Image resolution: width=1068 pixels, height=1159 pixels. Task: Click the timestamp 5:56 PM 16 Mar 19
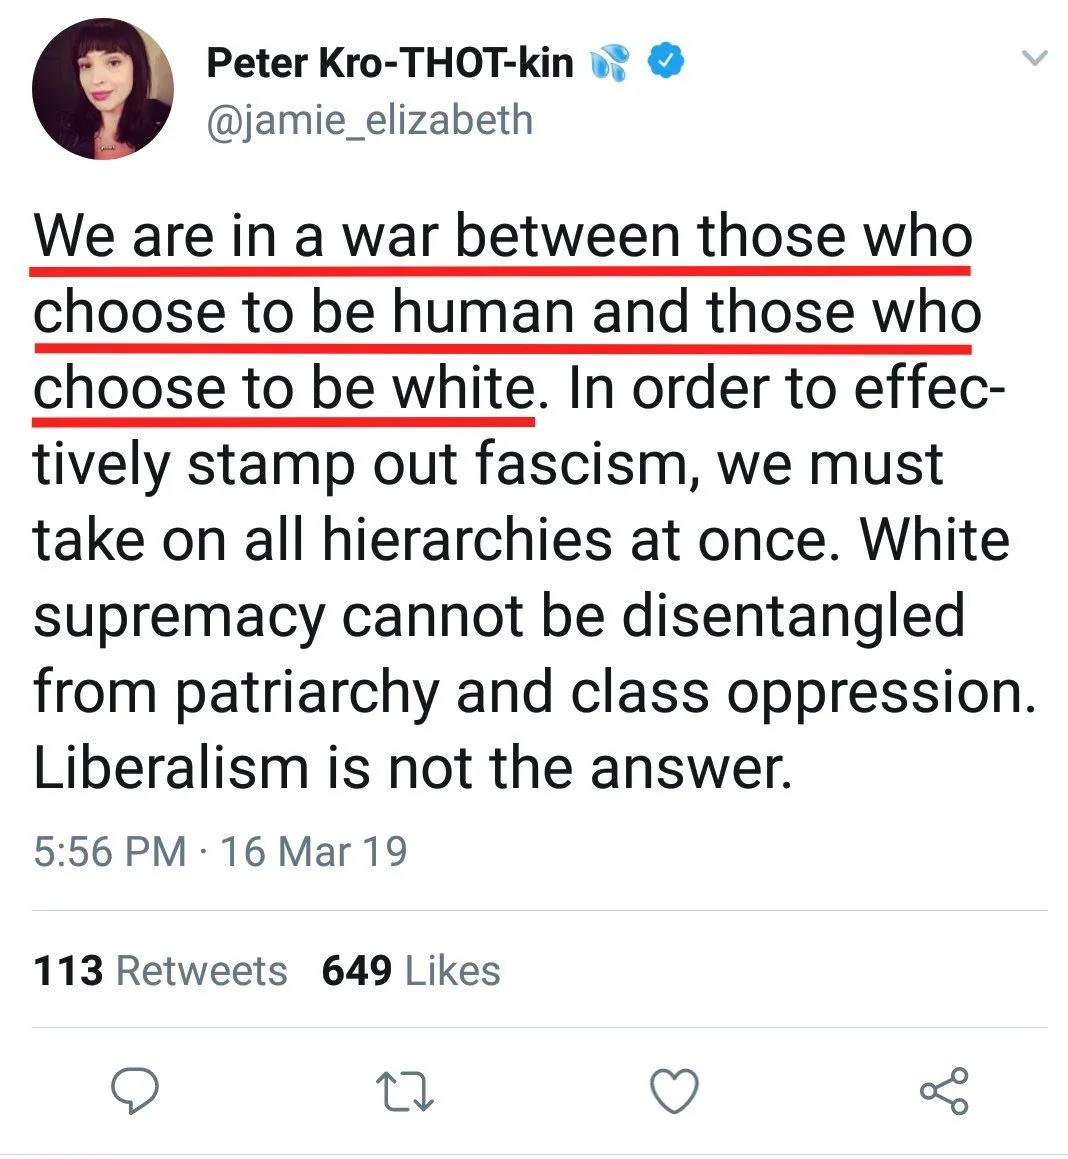coord(222,851)
